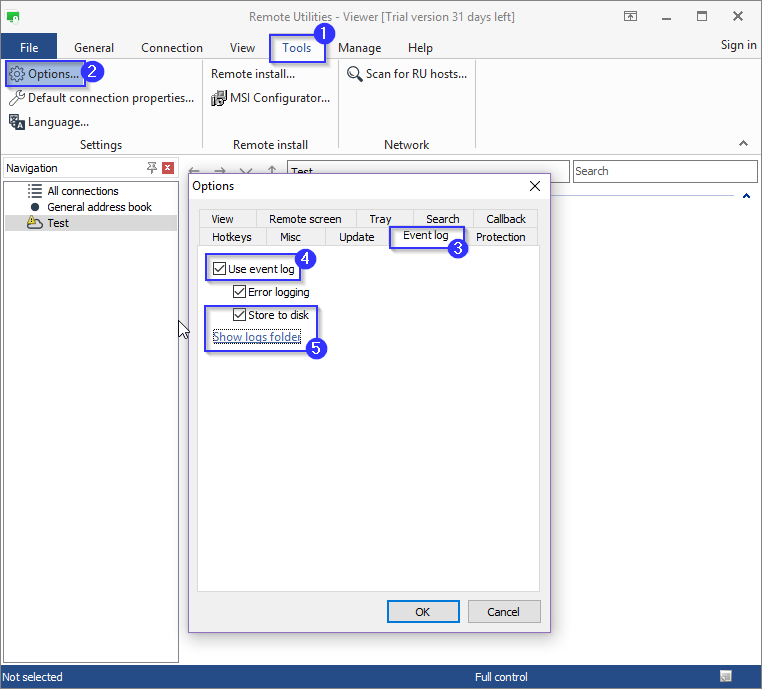This screenshot has width=762, height=689.
Task: Open the Show logs folder link
Action: 256,337
